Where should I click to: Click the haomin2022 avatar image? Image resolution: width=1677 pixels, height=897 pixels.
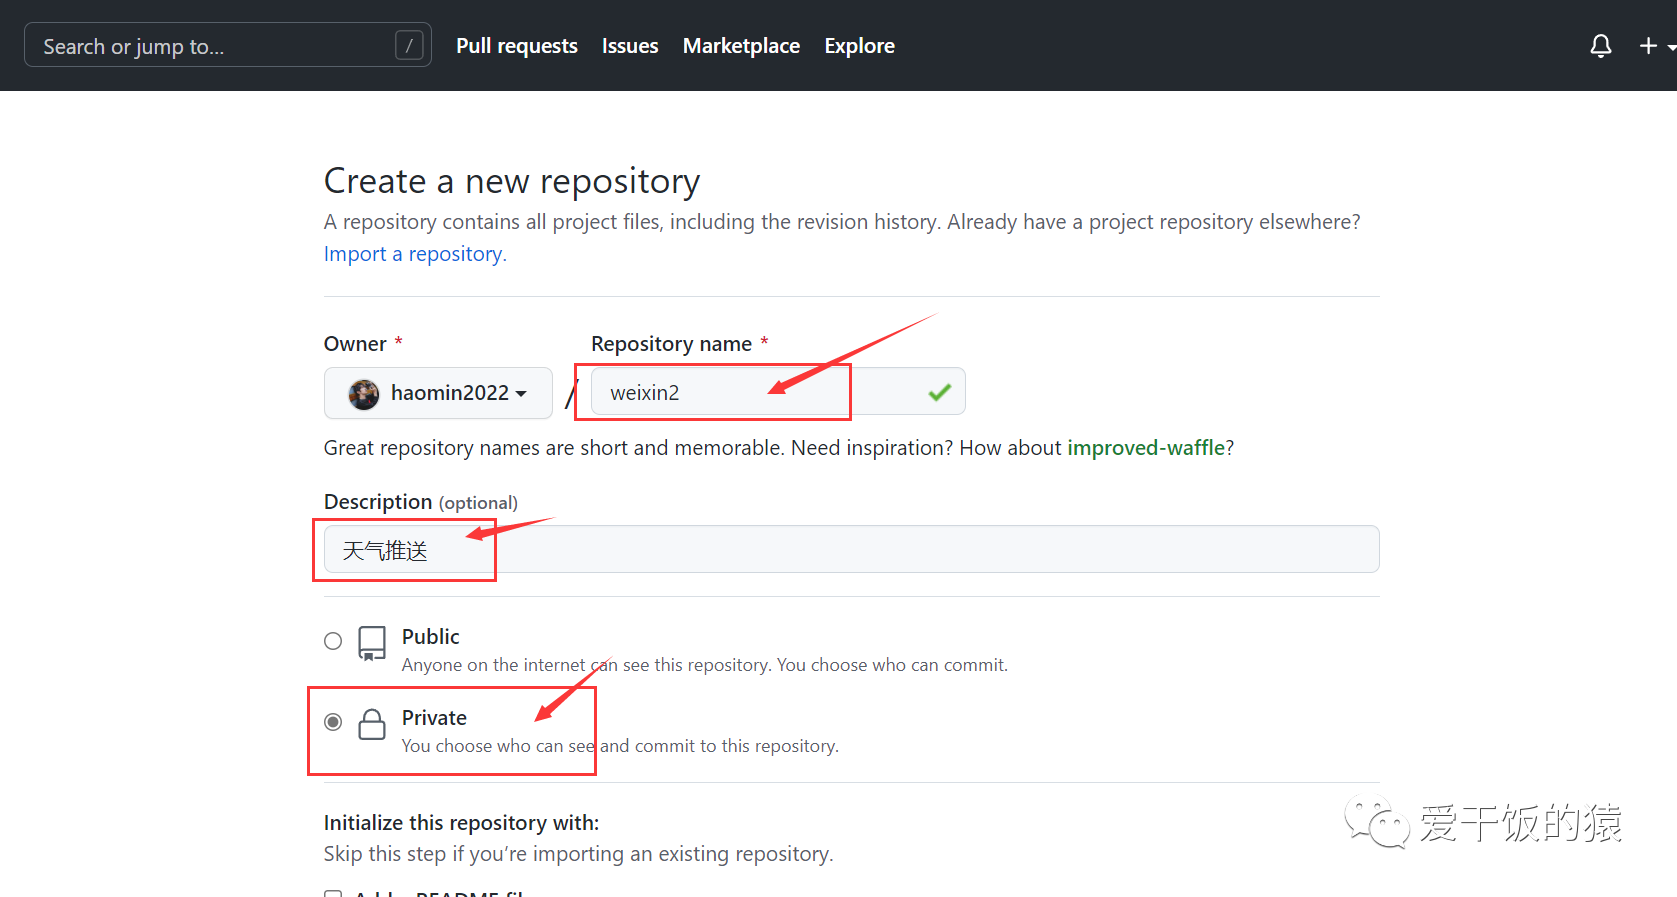[x=364, y=394]
